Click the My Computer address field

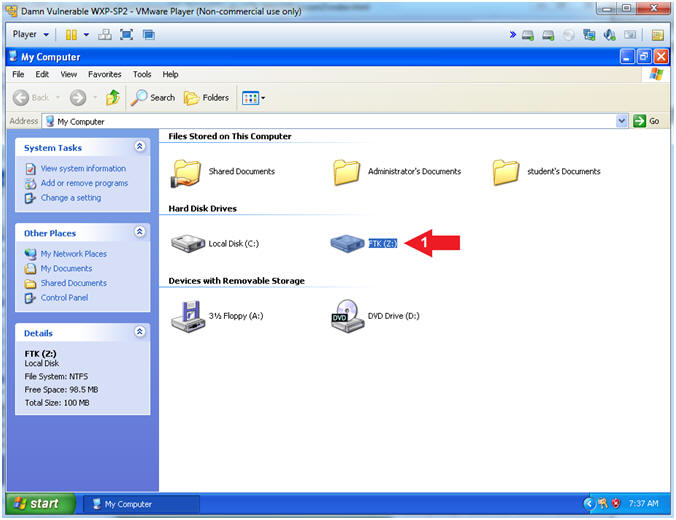(x=330, y=122)
